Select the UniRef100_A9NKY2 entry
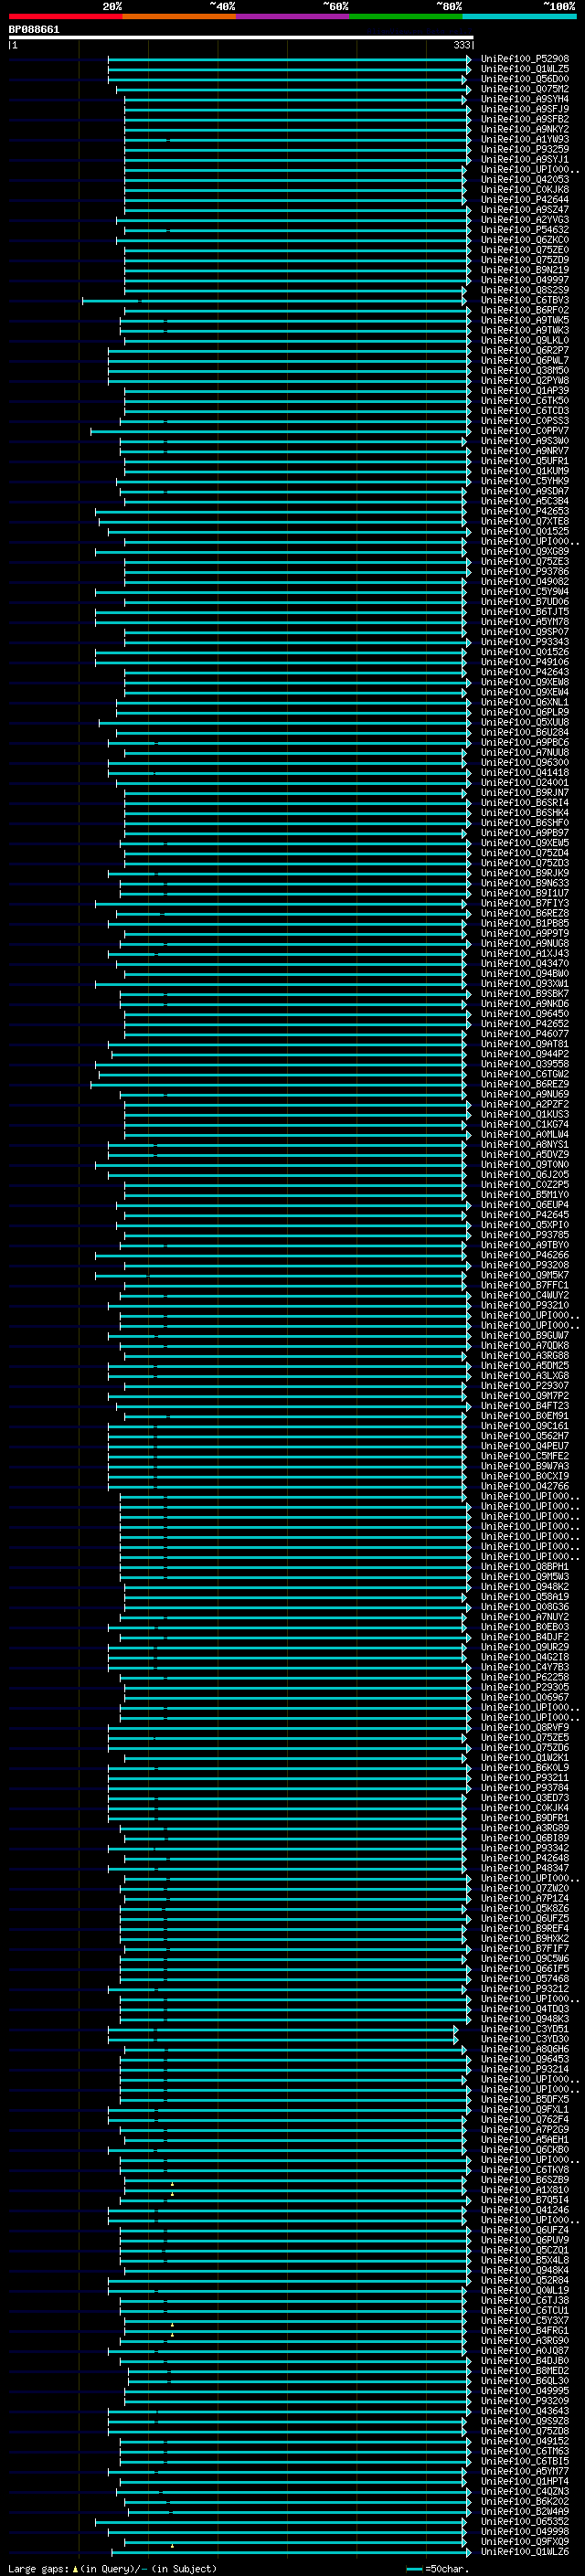 (525, 129)
